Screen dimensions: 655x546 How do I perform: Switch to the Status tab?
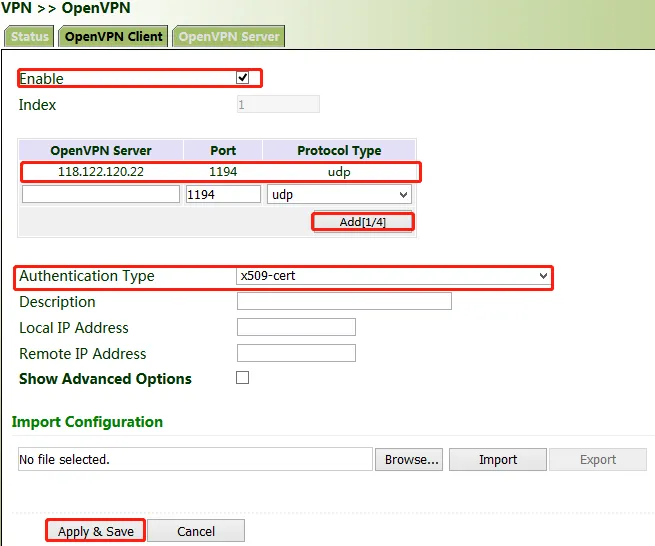pos(29,36)
